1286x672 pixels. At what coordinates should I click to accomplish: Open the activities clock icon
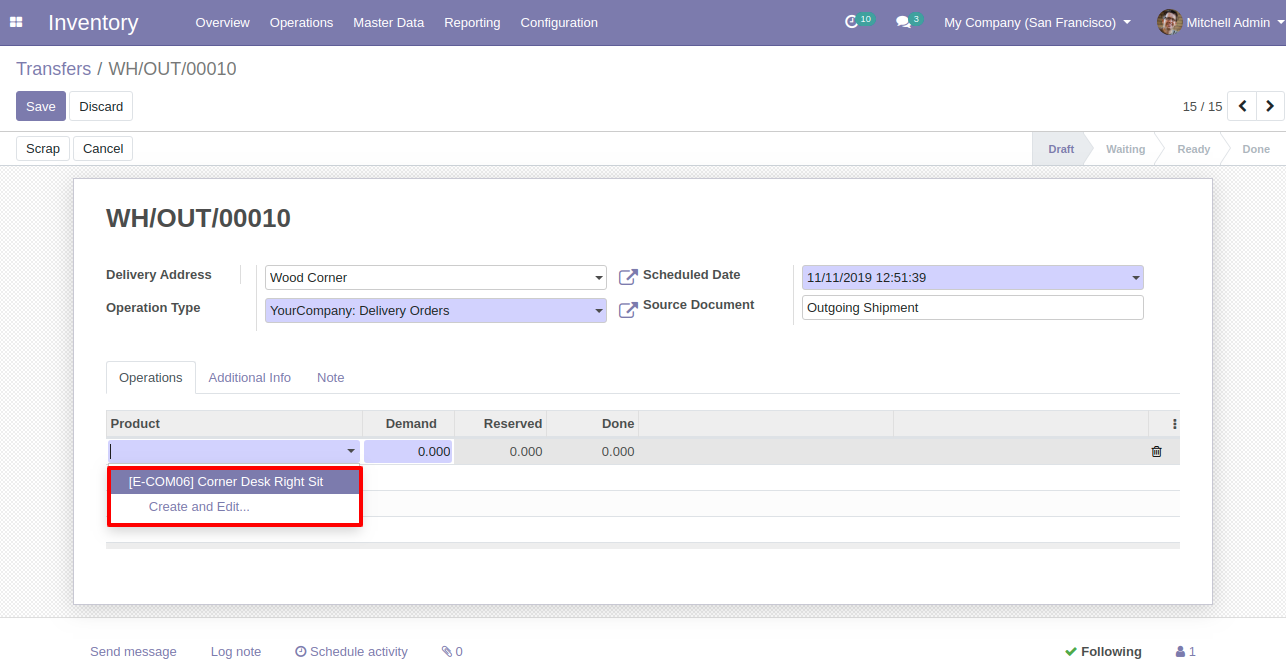[852, 22]
